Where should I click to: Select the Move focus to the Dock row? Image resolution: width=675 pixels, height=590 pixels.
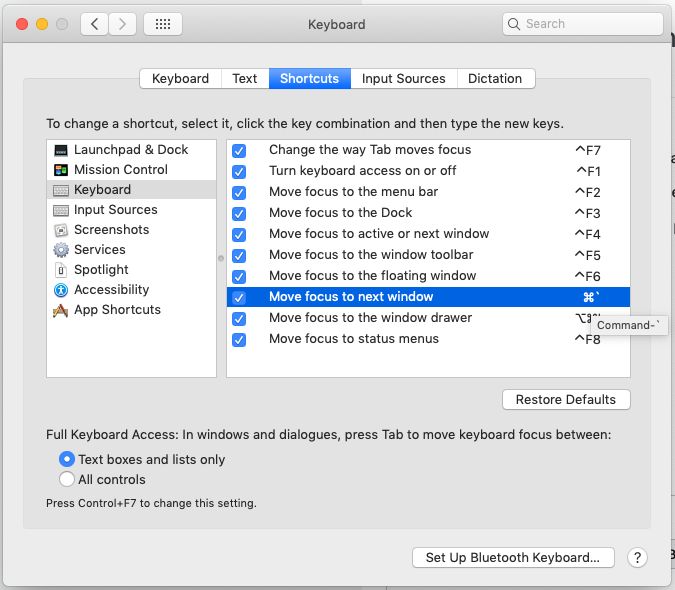click(428, 213)
